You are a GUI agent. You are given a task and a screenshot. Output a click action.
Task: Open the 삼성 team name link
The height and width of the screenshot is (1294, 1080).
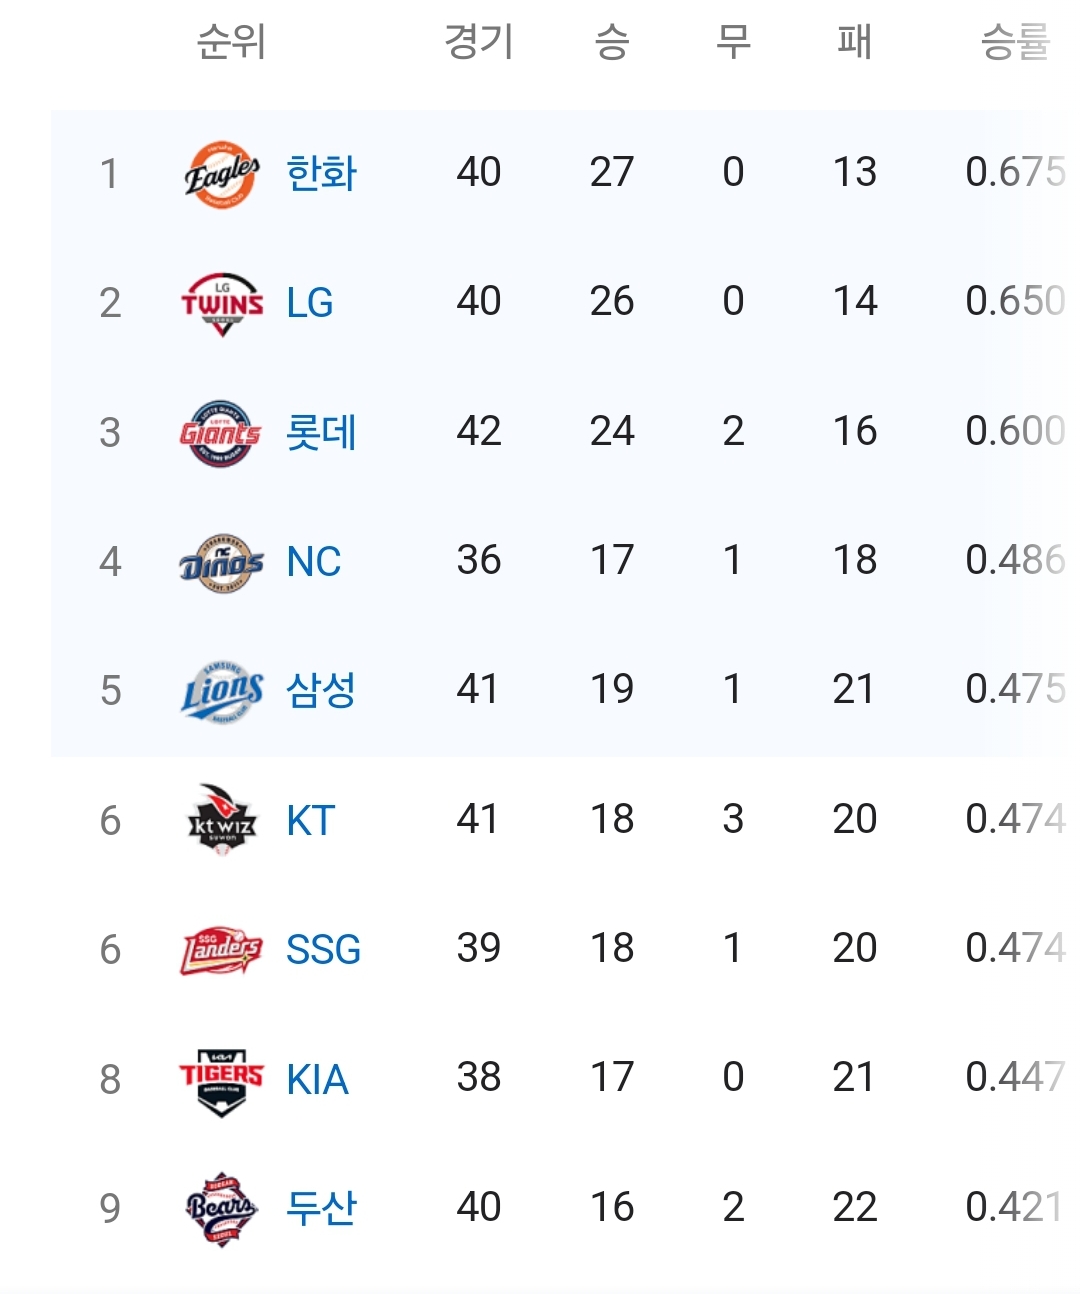tap(321, 691)
